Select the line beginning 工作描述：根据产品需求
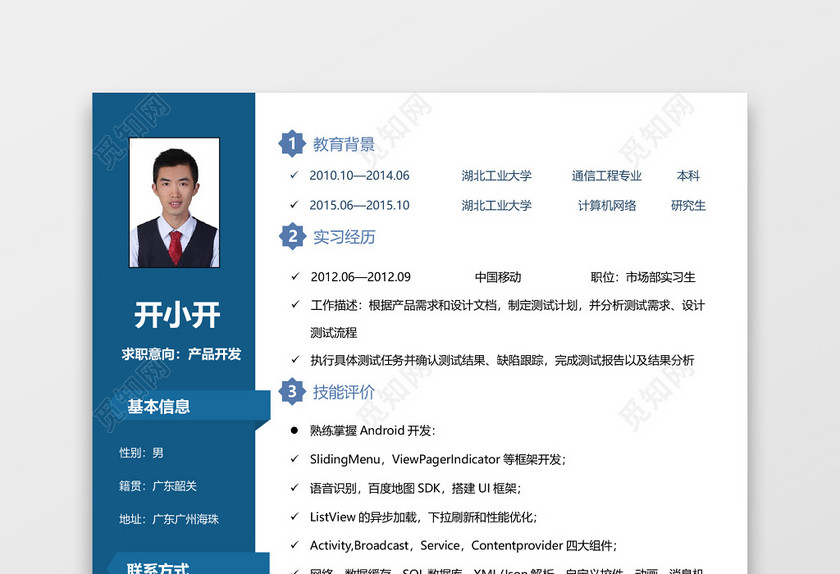This screenshot has height=574, width=840. (x=507, y=305)
